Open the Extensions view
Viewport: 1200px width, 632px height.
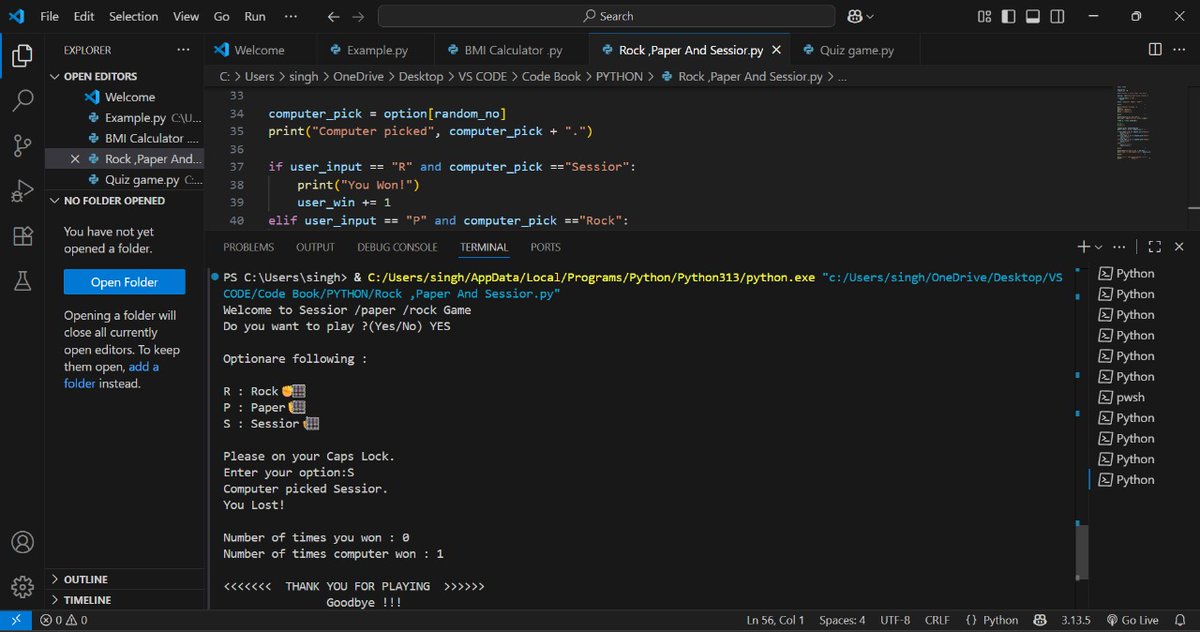tap(22, 236)
